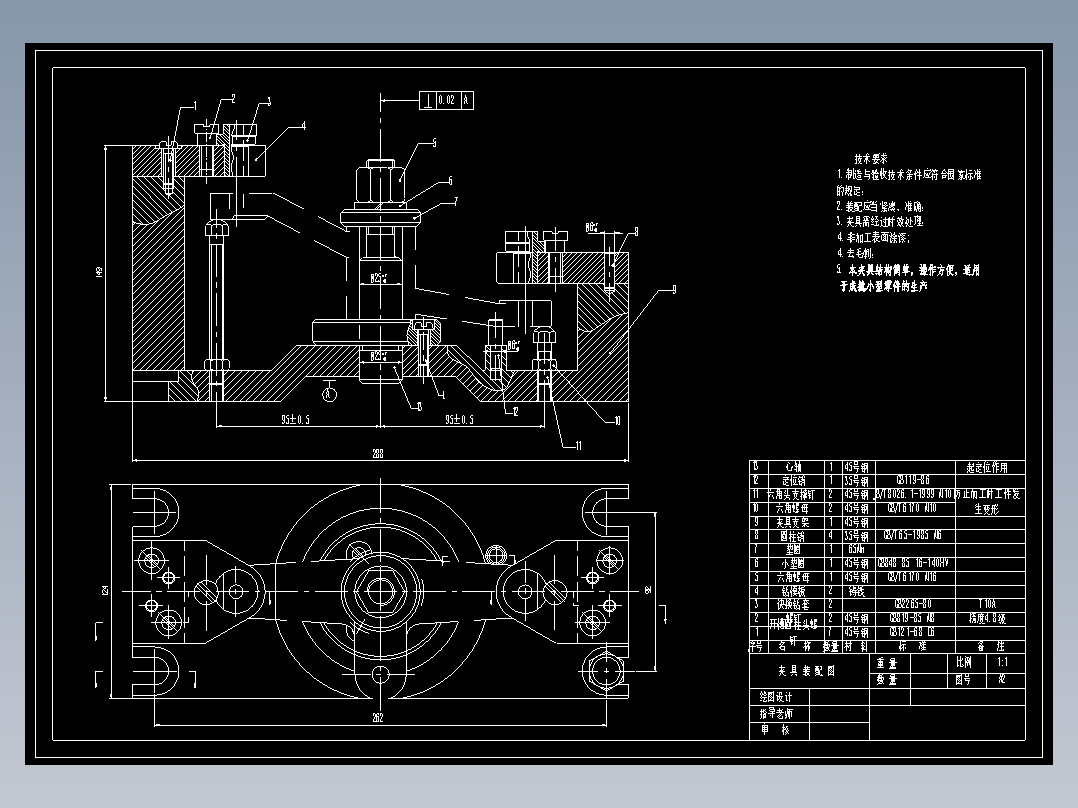Click the '备注' column header
The width and height of the screenshot is (1078, 808).
coord(991,646)
